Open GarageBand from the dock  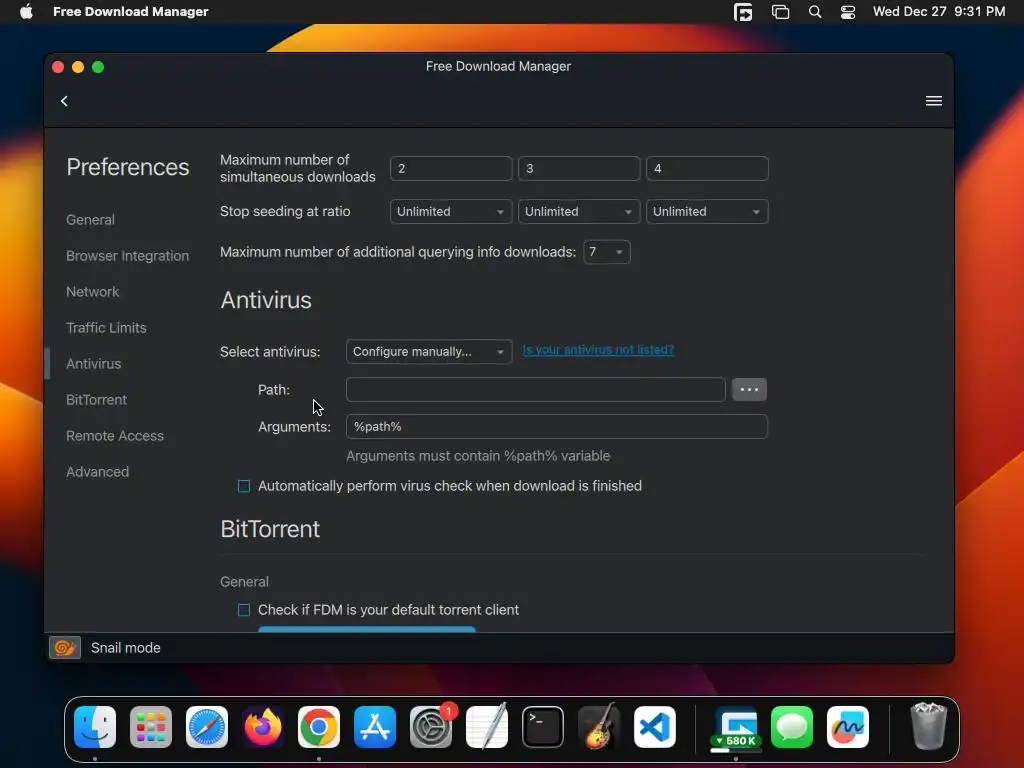pos(599,727)
